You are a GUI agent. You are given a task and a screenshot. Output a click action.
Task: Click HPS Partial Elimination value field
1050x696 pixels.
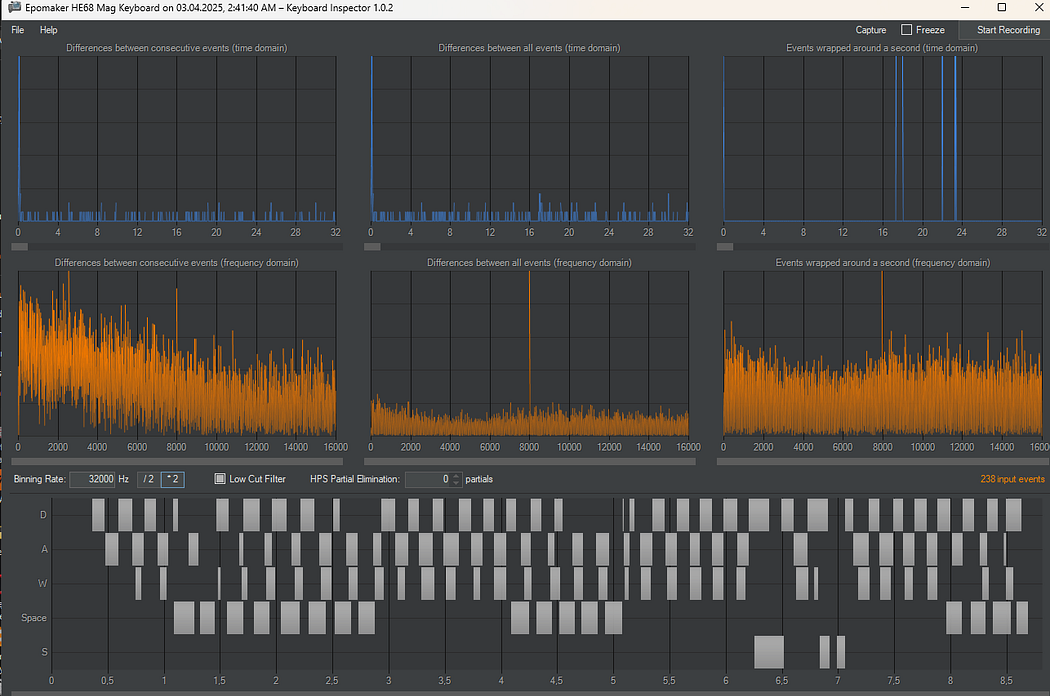pyautogui.click(x=428, y=480)
